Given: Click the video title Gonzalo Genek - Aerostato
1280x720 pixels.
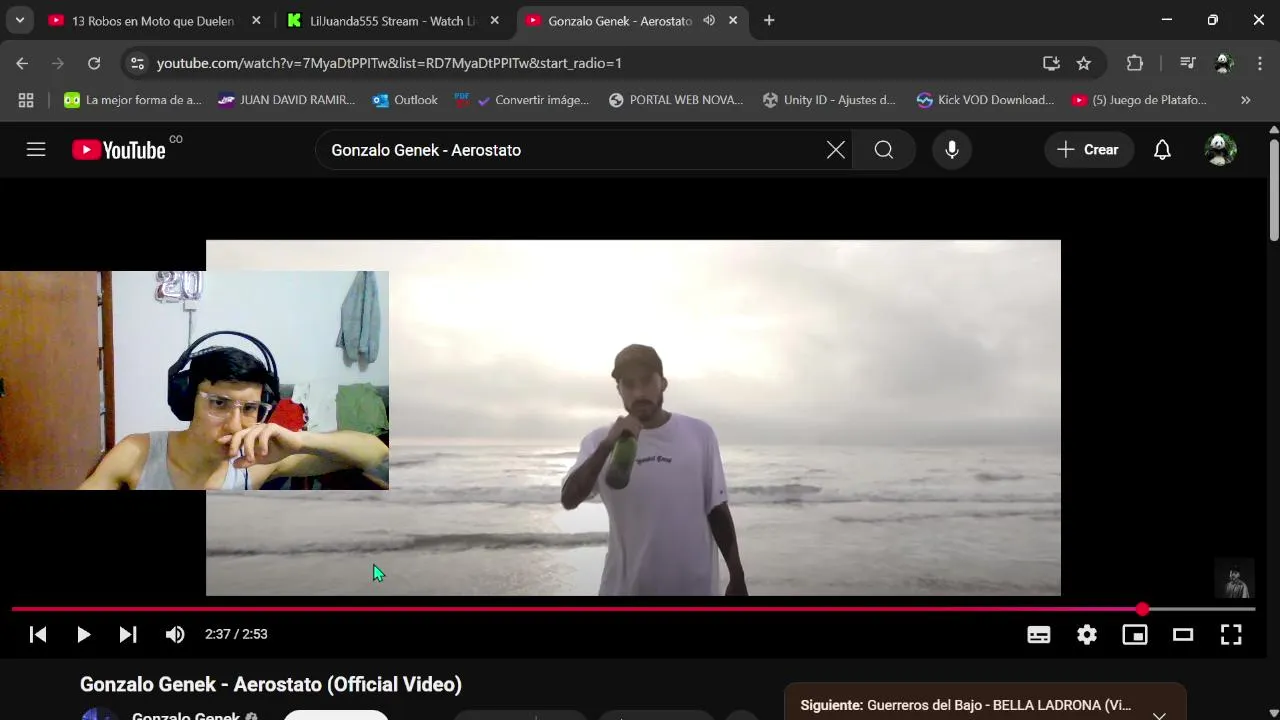Looking at the screenshot, I should [x=271, y=685].
